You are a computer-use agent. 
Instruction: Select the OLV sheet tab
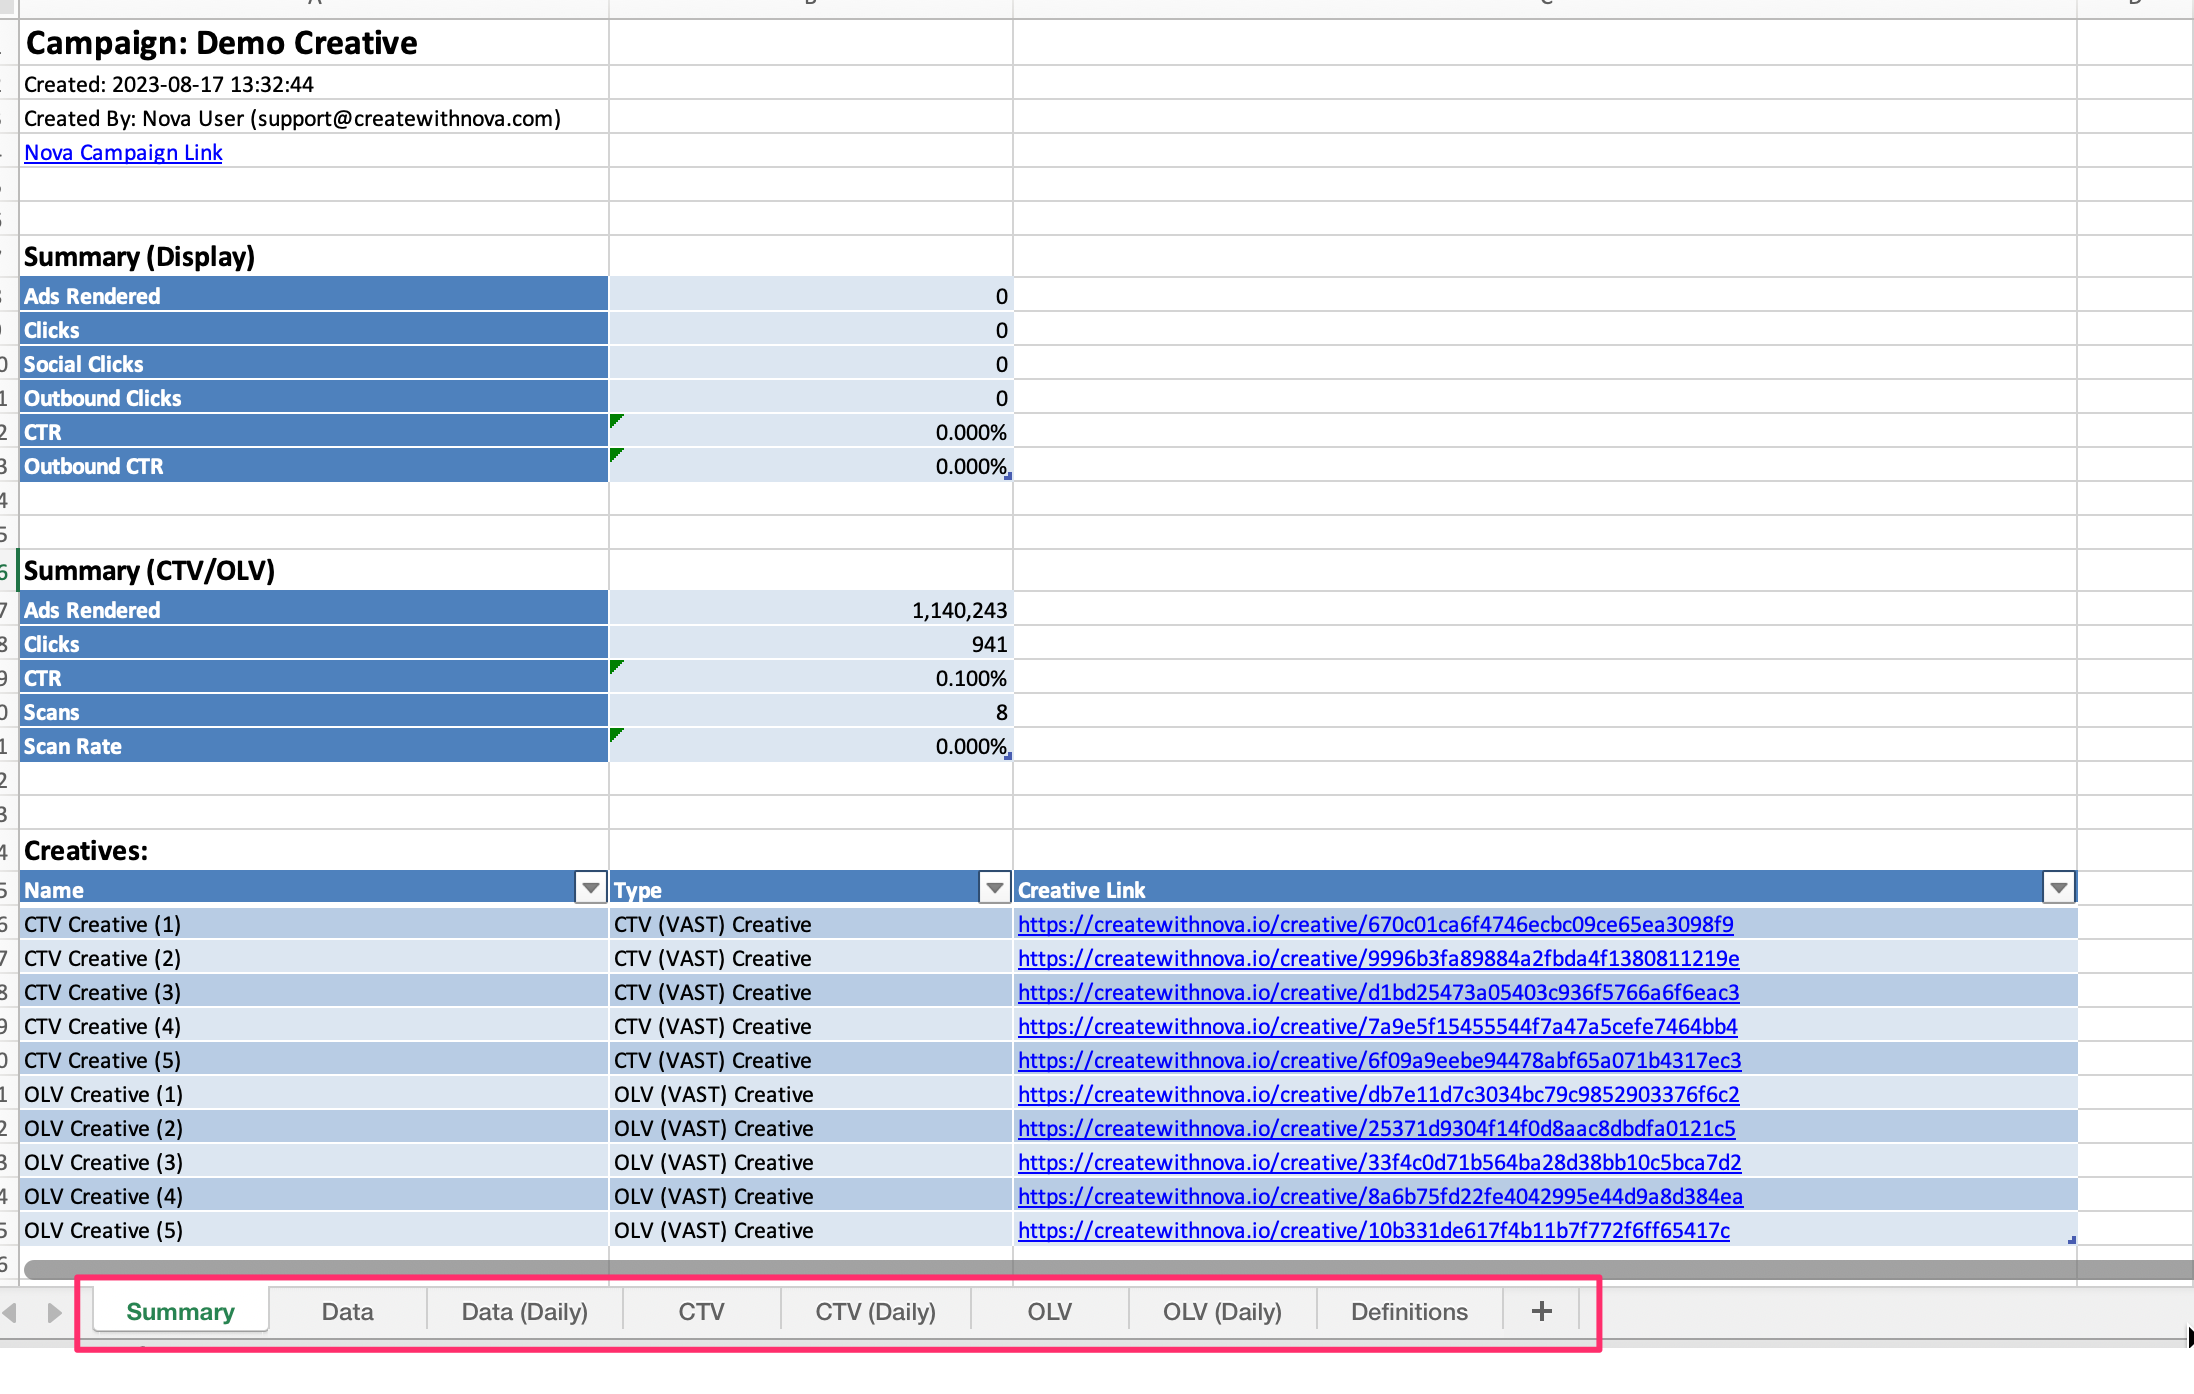click(x=1049, y=1311)
